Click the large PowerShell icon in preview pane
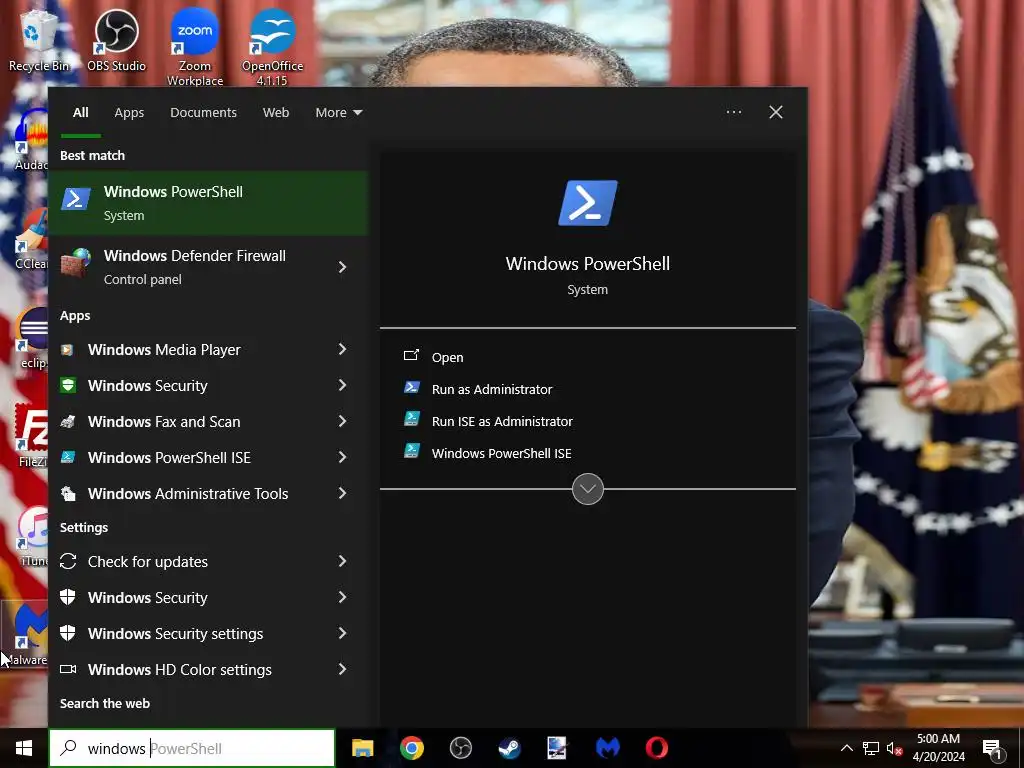 pyautogui.click(x=588, y=203)
